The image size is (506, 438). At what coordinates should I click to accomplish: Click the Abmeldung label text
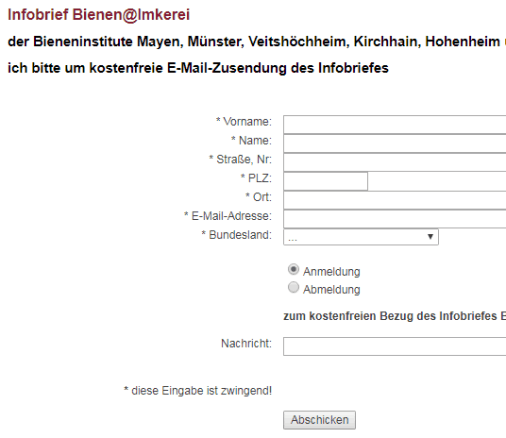coord(331,289)
